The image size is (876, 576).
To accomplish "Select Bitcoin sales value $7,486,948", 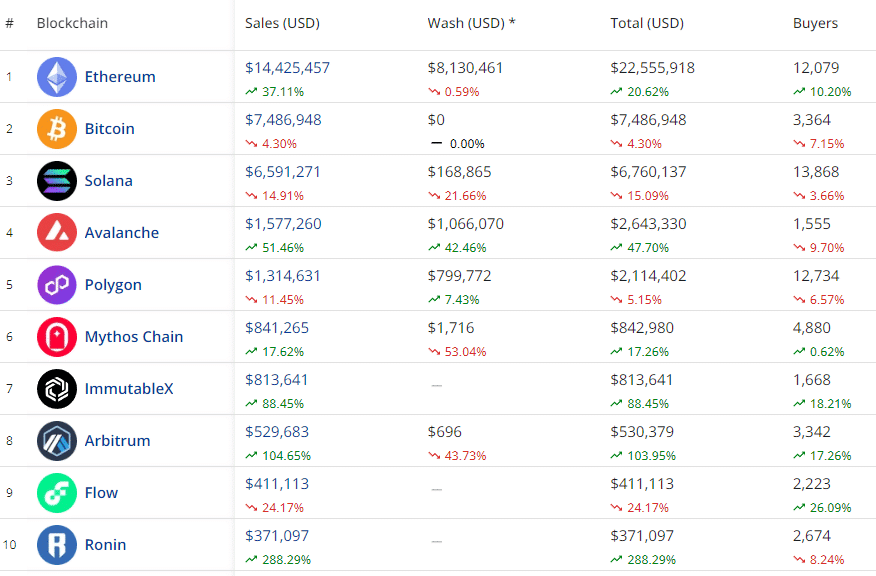I will pyautogui.click(x=283, y=120).
